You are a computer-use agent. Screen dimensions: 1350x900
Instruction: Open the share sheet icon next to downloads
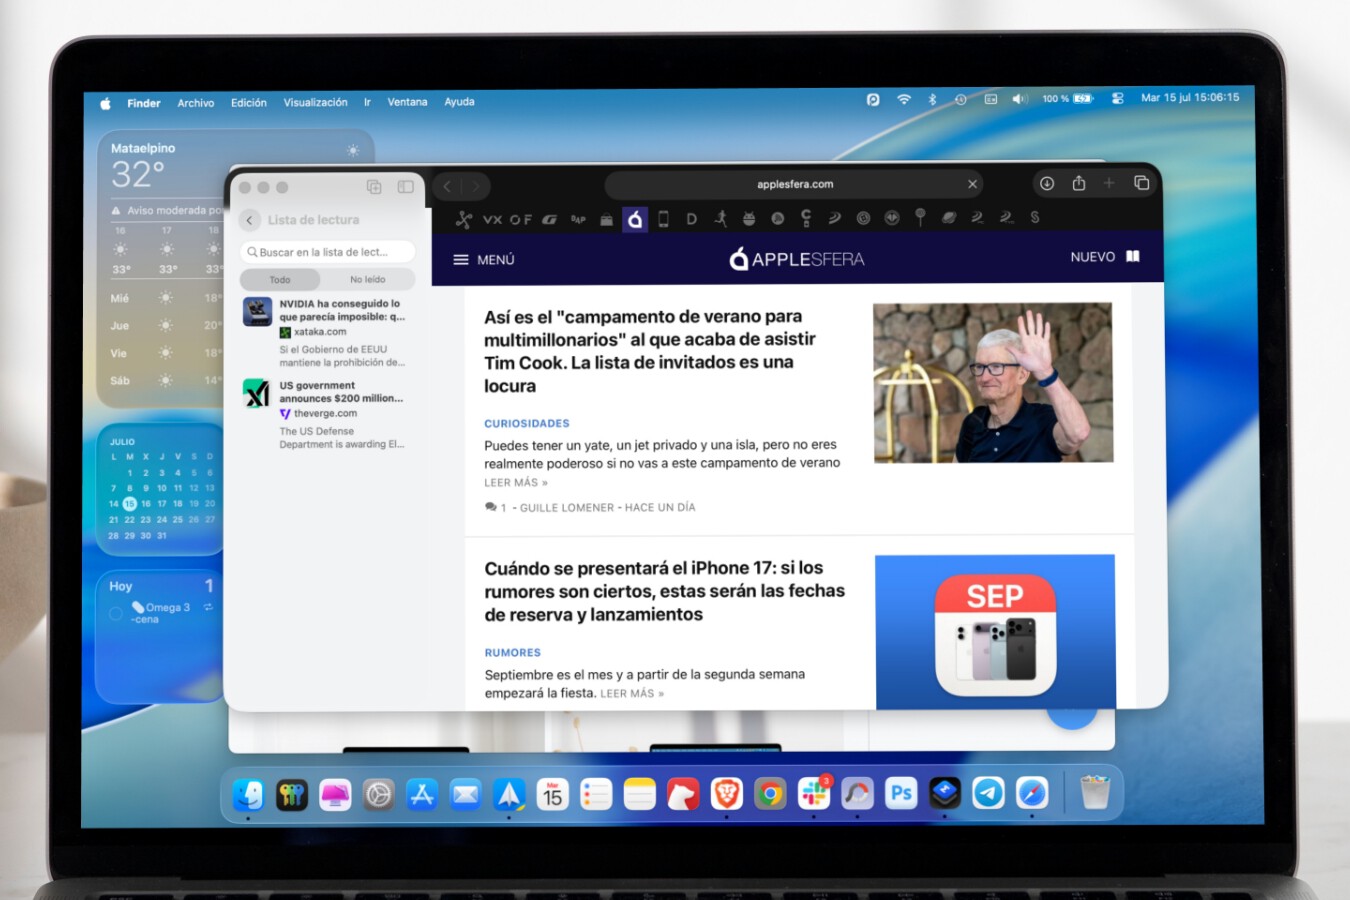pyautogui.click(x=1079, y=184)
